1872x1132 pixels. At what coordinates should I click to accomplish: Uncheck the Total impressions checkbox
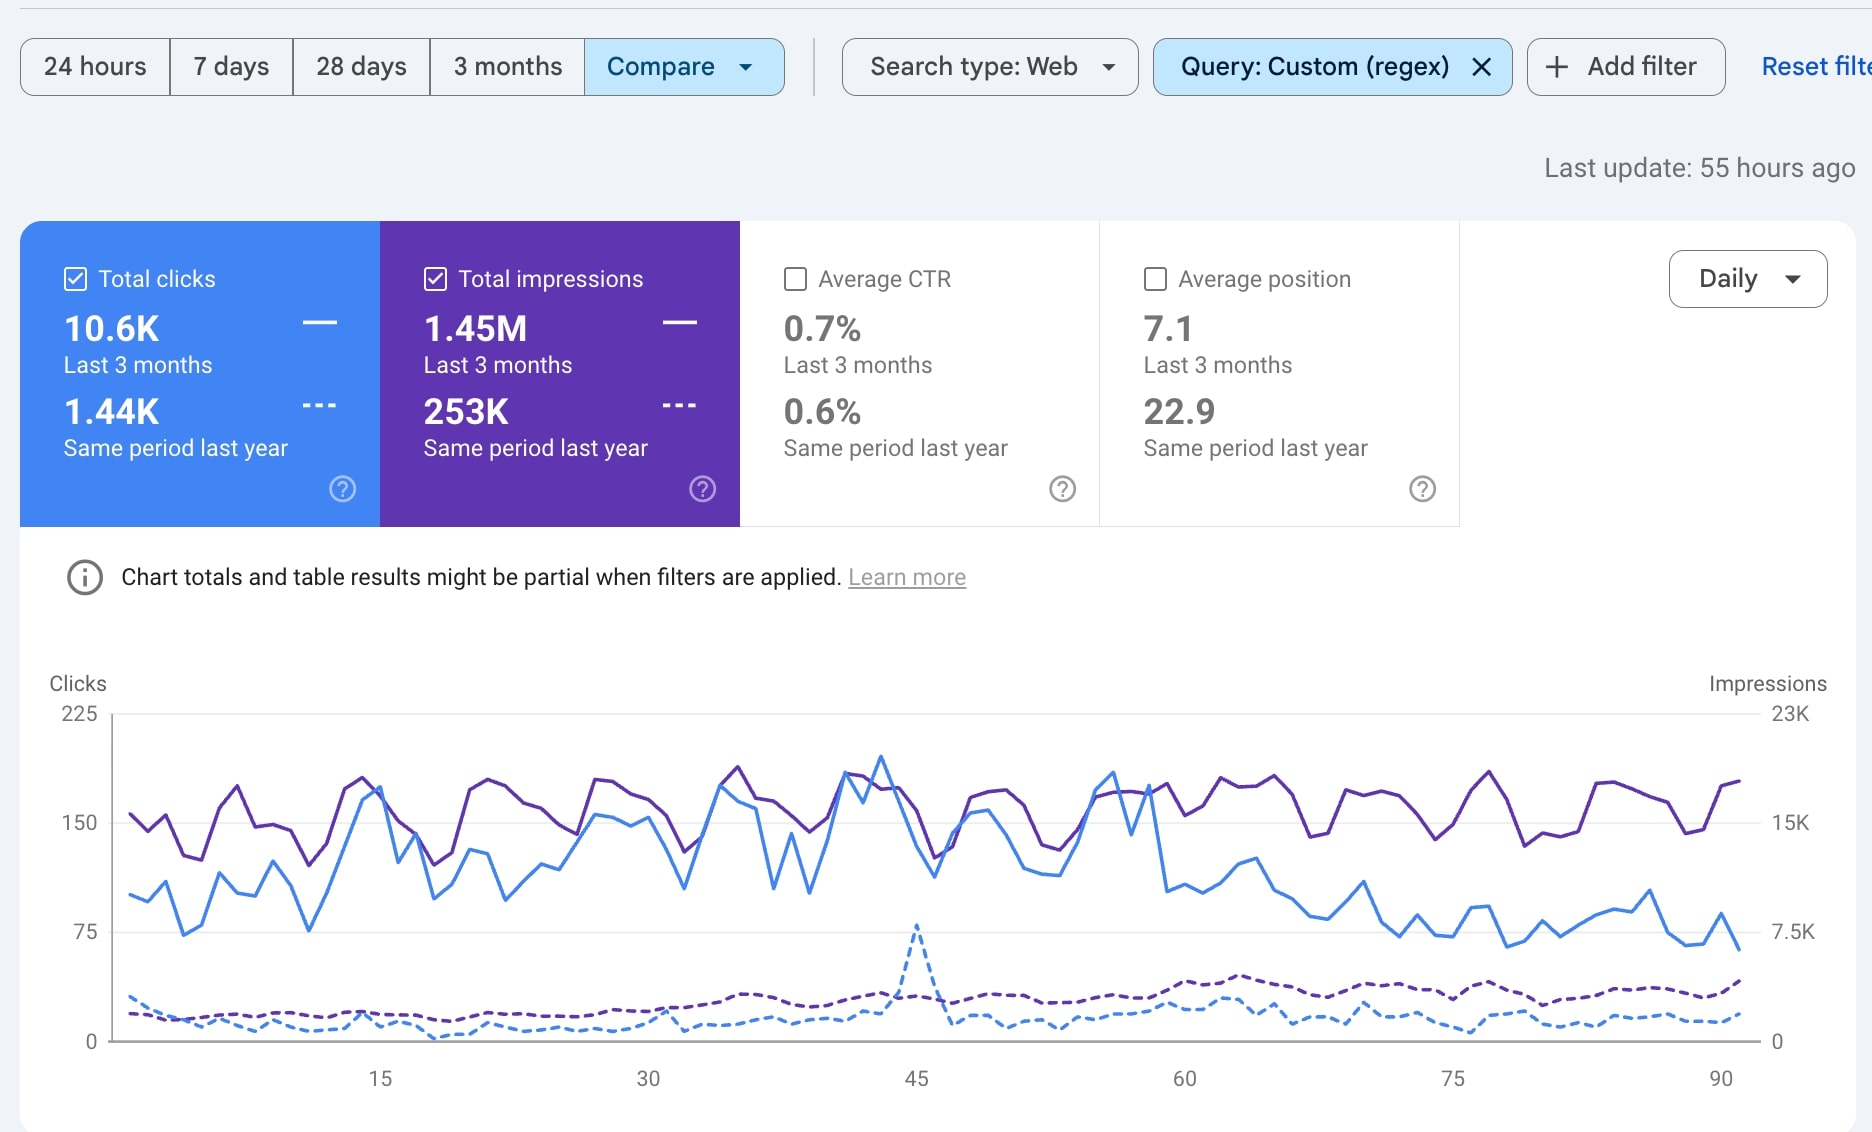[436, 279]
